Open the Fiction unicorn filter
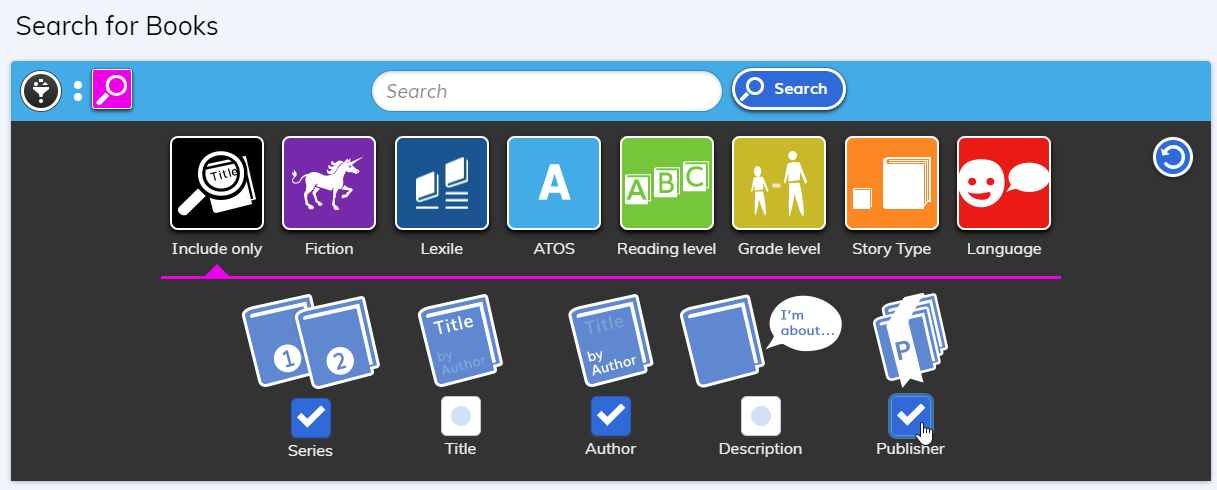The width and height of the screenshot is (1217, 490). (329, 183)
